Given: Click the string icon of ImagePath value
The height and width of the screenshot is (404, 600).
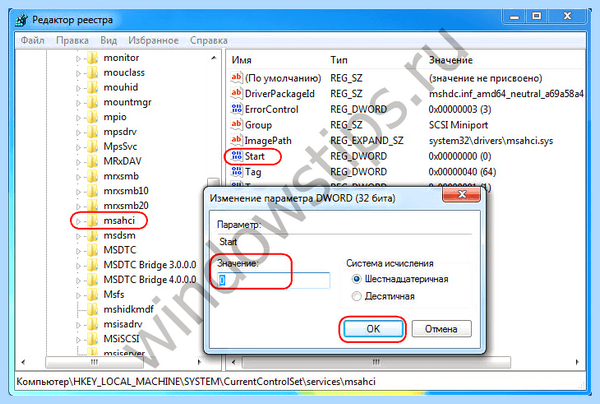Looking at the screenshot, I should [x=236, y=140].
